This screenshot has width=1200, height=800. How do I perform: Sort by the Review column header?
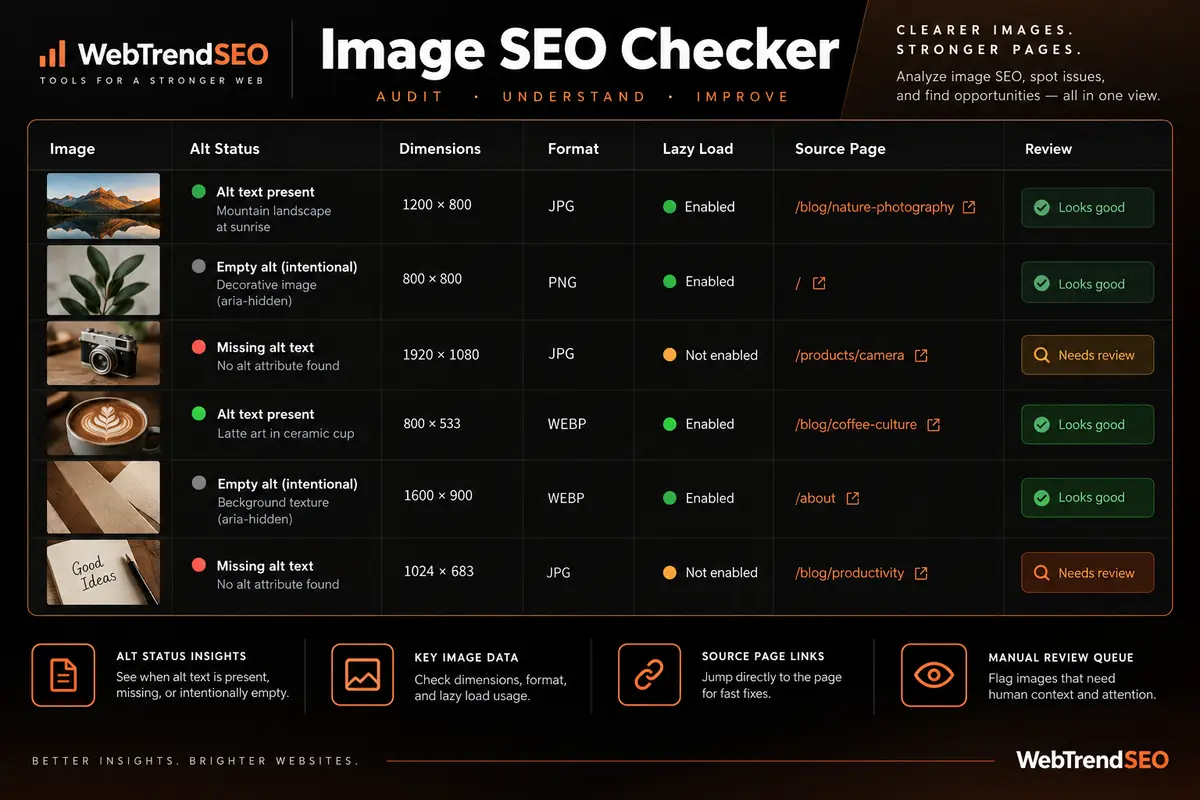[x=1048, y=149]
